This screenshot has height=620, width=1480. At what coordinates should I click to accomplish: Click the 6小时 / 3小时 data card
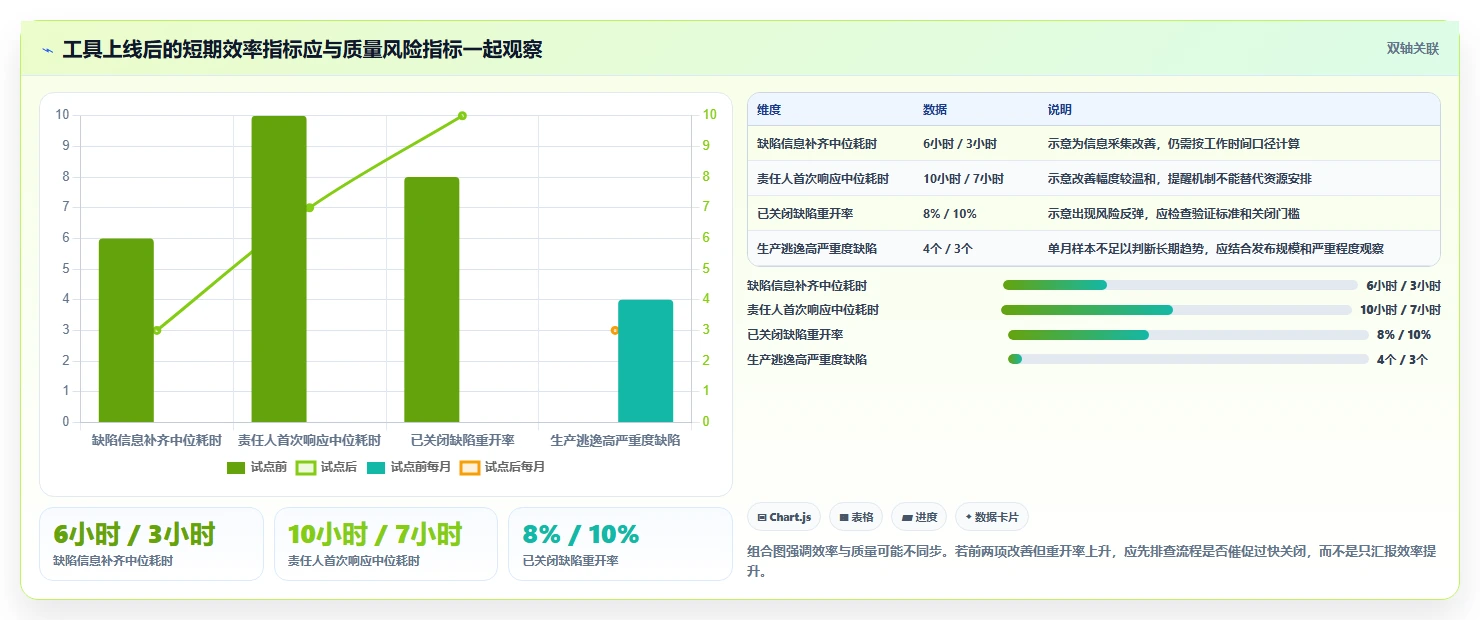point(151,544)
